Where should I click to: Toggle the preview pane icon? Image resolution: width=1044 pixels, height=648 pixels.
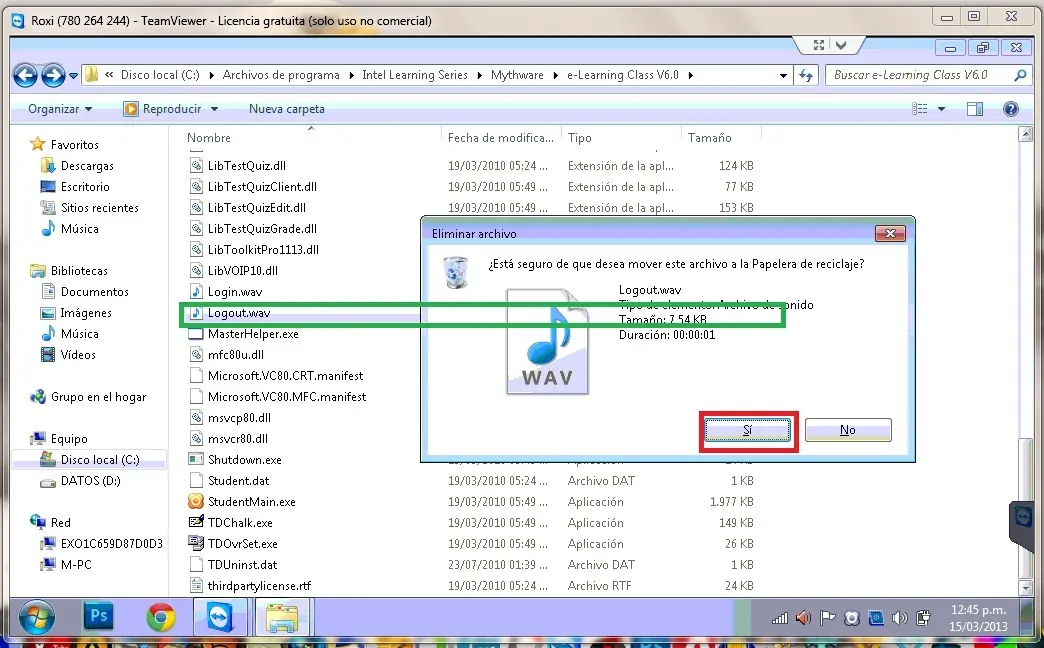[x=975, y=109]
